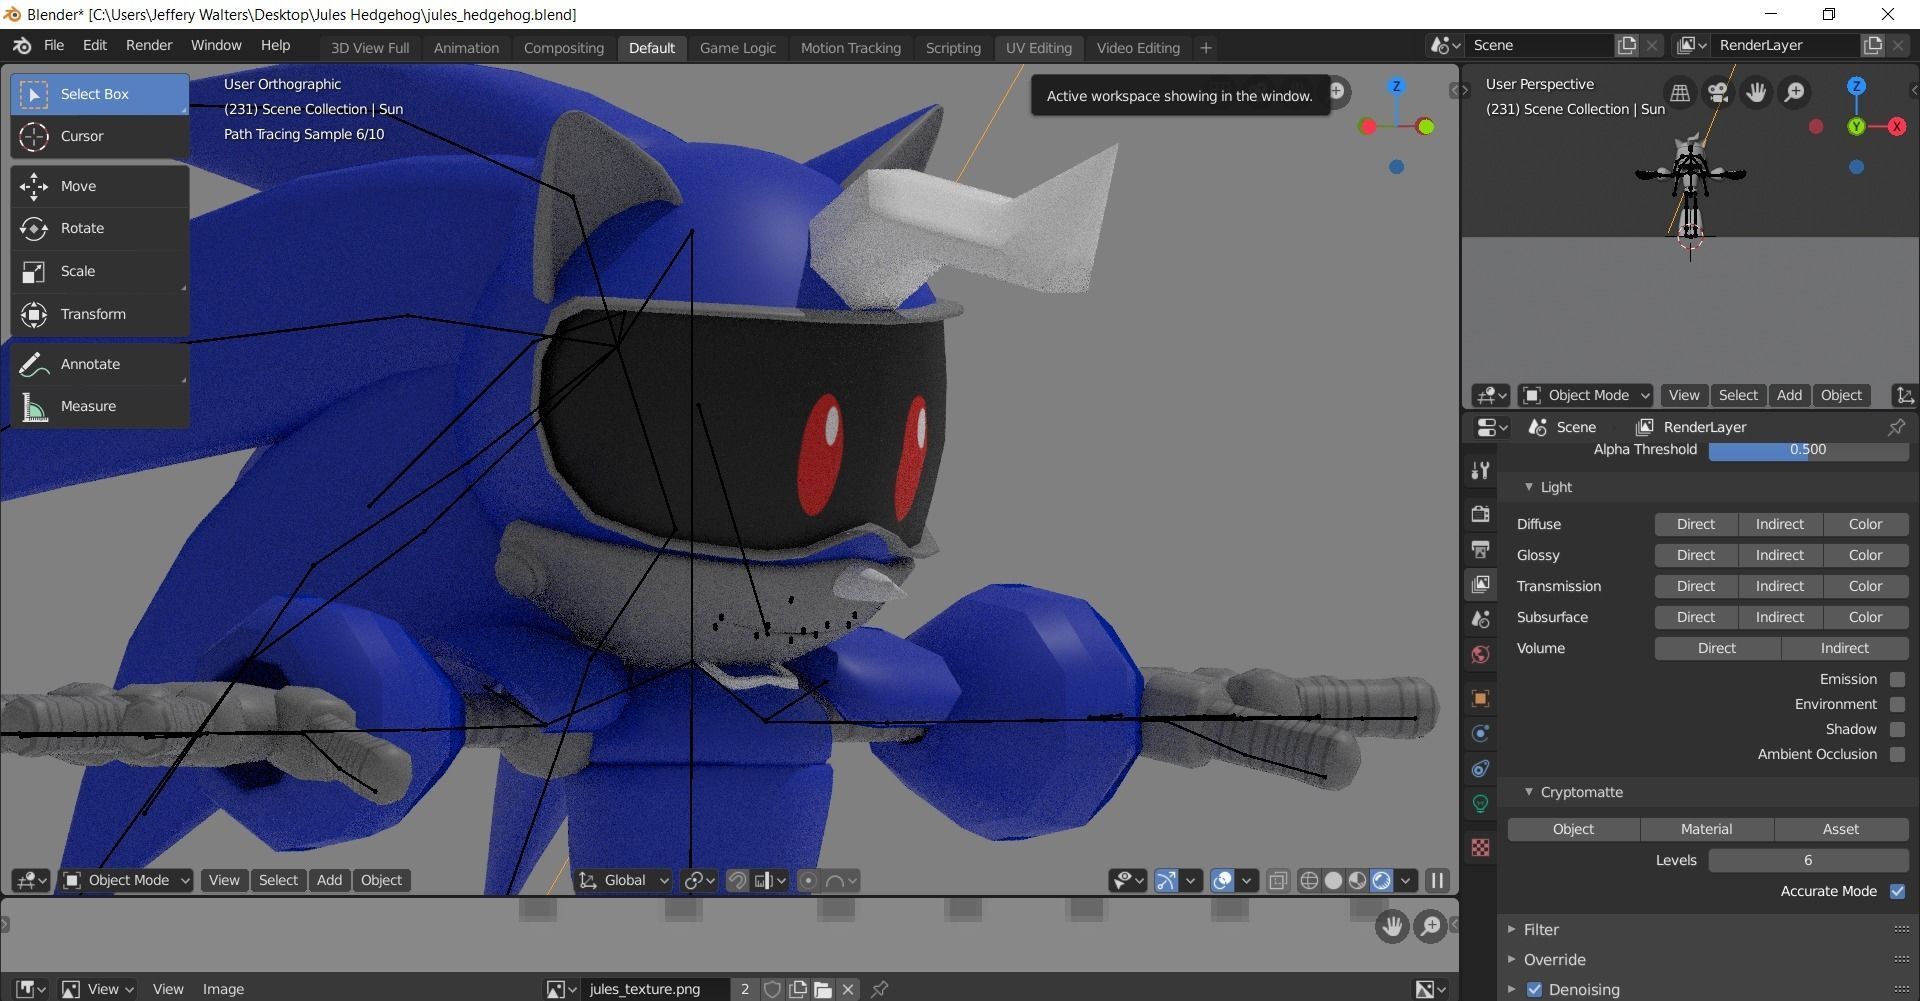Screen dimensions: 1920x1001
Task: Open the Texture properties tab
Action: 1481,847
